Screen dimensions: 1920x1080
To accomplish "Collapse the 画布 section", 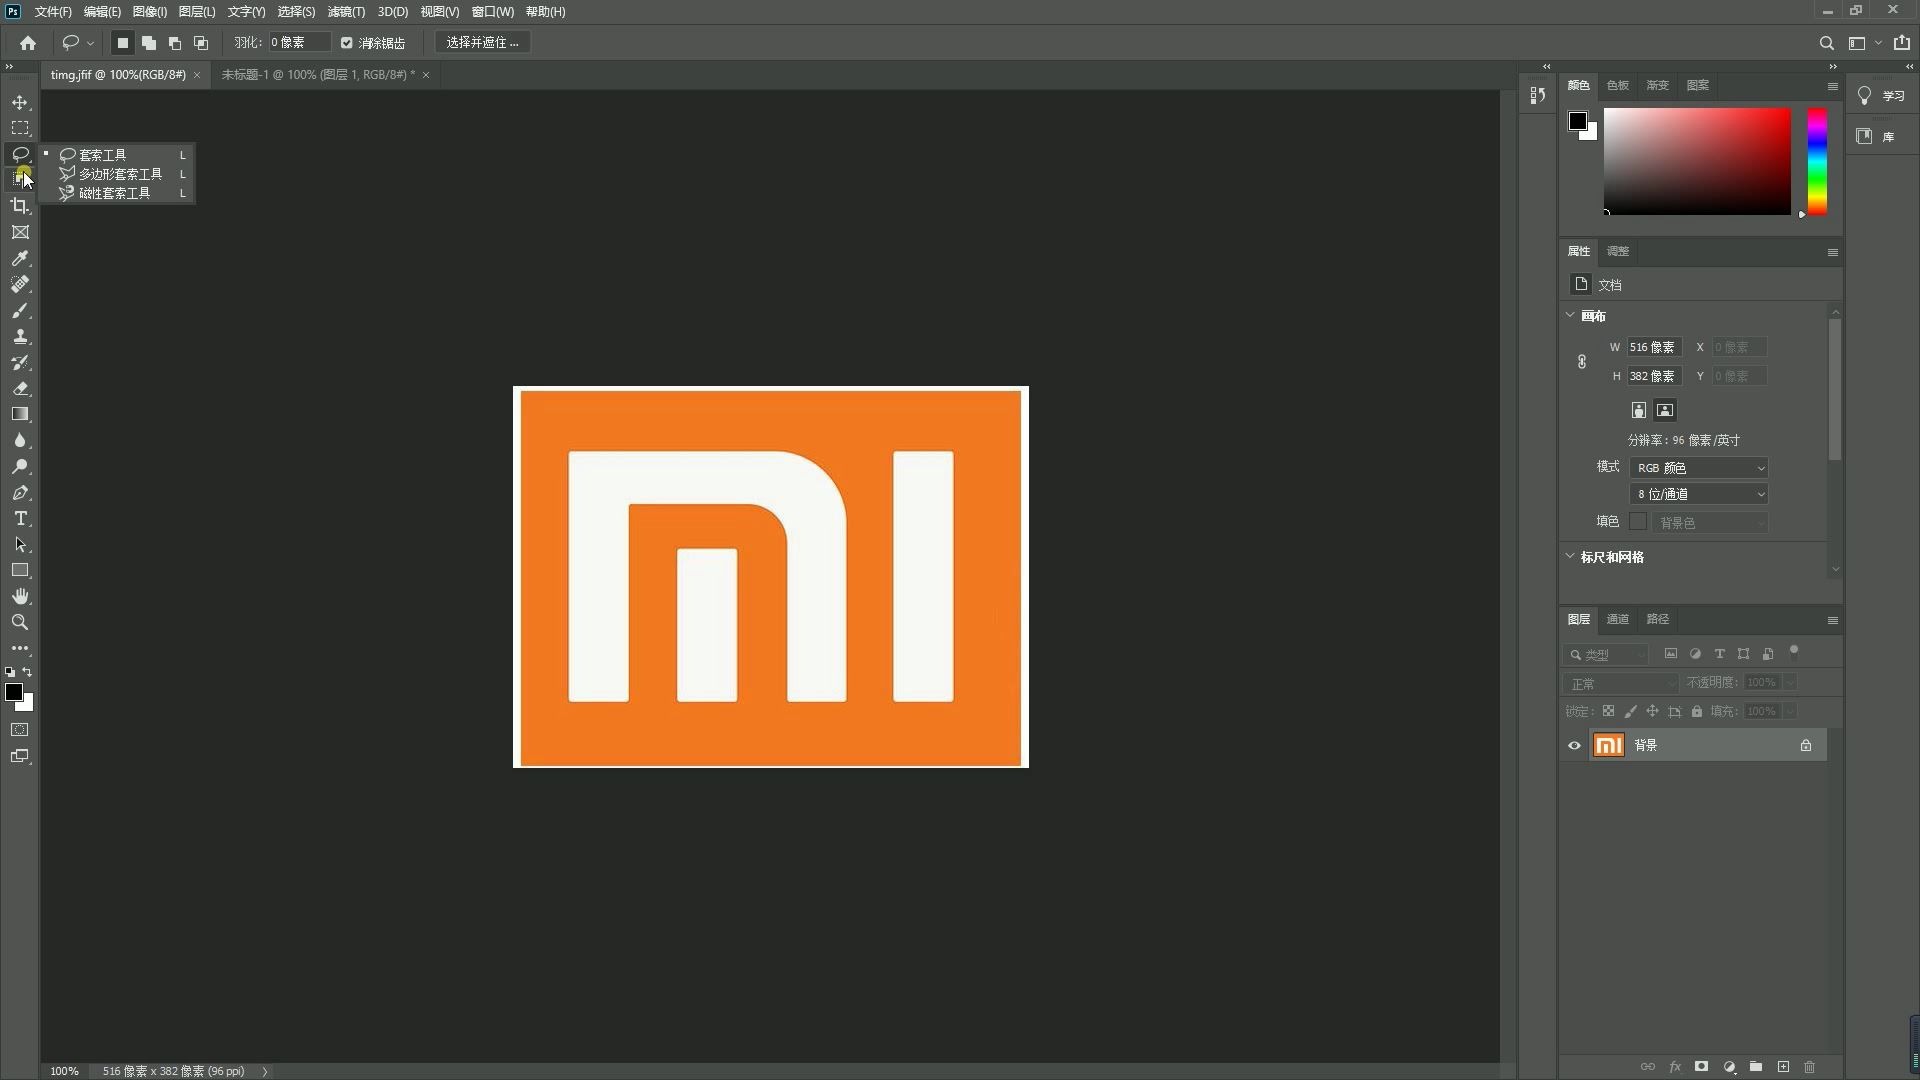I will click(1570, 315).
